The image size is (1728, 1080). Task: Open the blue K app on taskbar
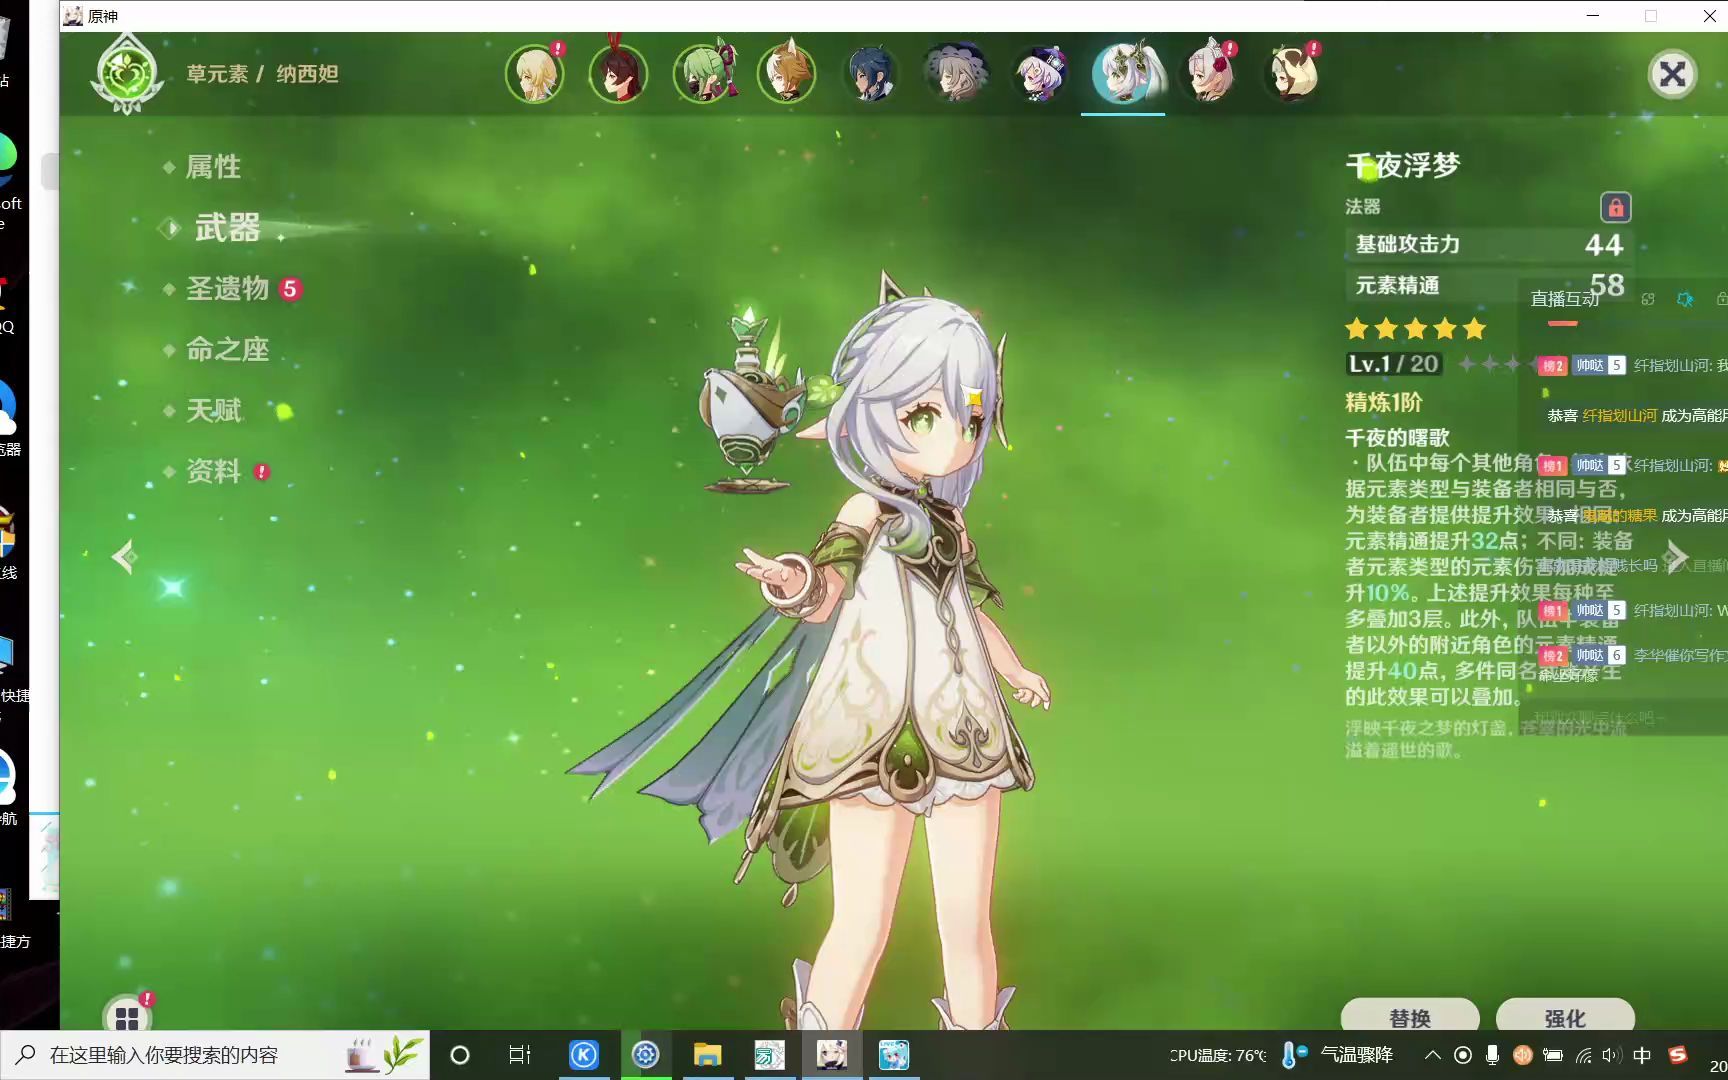pos(584,1055)
